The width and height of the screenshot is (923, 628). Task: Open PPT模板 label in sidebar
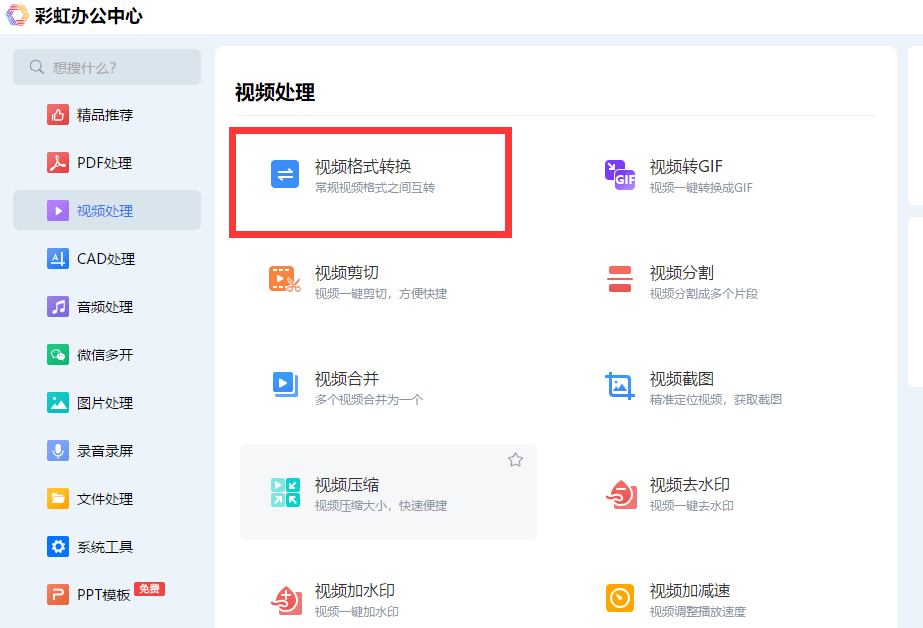tap(104, 595)
